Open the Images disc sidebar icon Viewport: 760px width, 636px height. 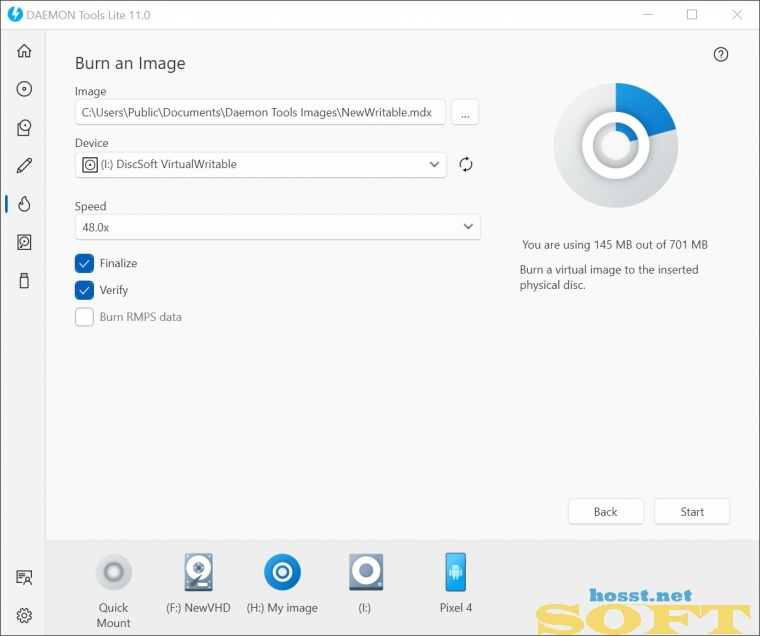coord(24,89)
